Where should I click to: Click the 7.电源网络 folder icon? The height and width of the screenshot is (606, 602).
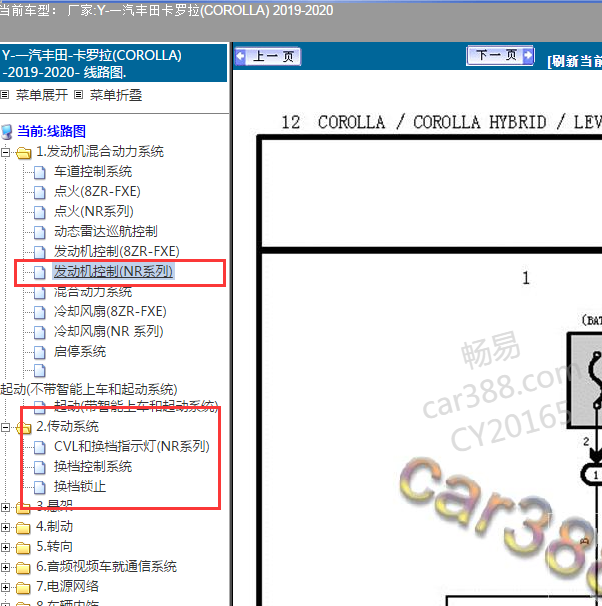[24, 588]
